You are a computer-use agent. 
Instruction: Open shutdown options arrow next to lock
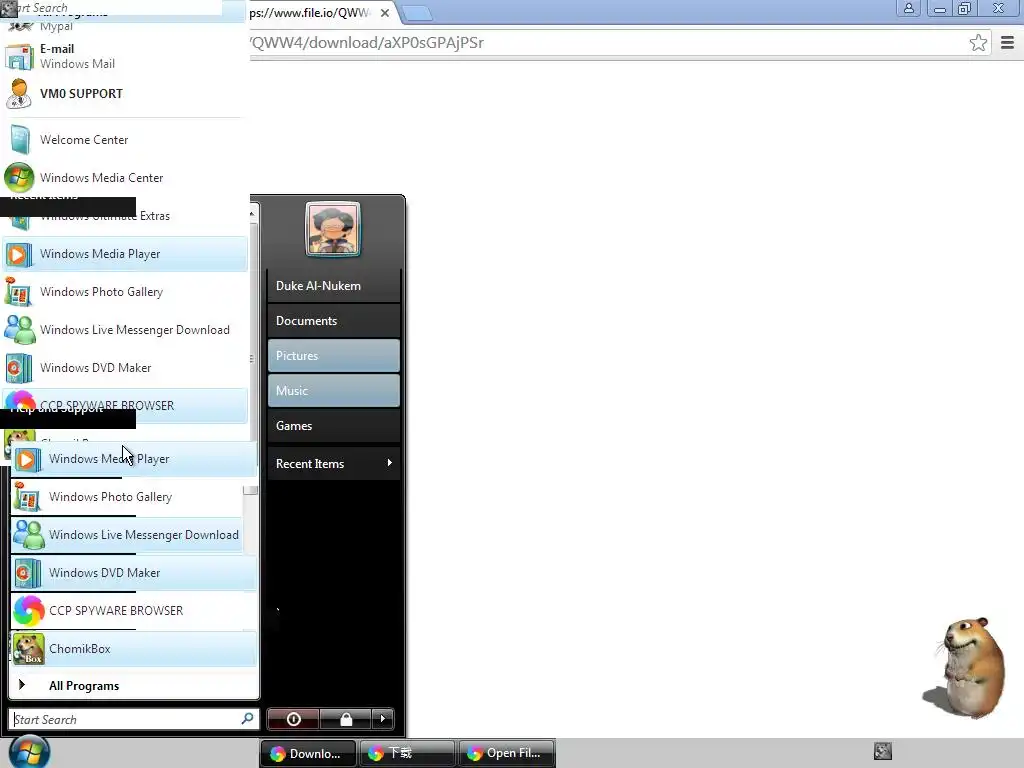click(x=383, y=719)
